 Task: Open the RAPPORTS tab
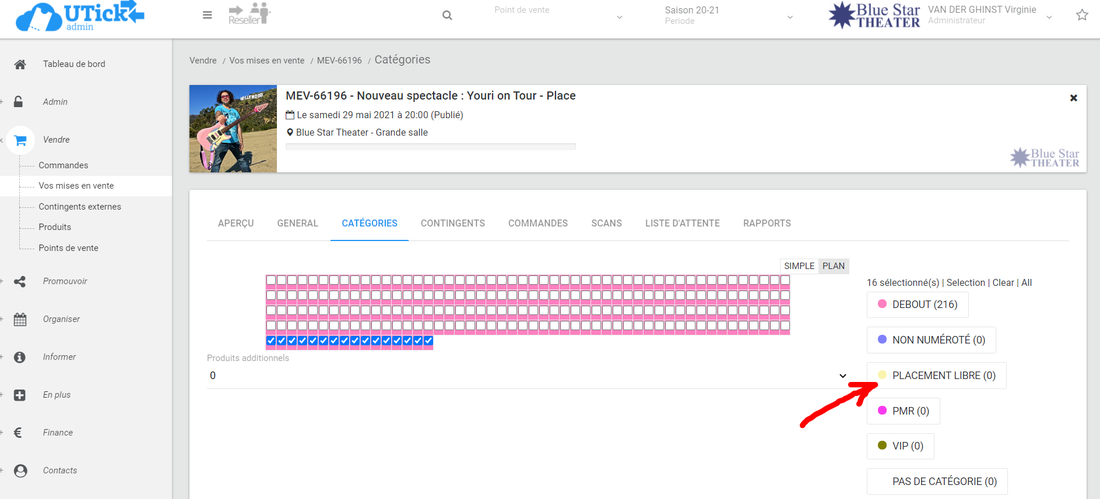(x=766, y=223)
